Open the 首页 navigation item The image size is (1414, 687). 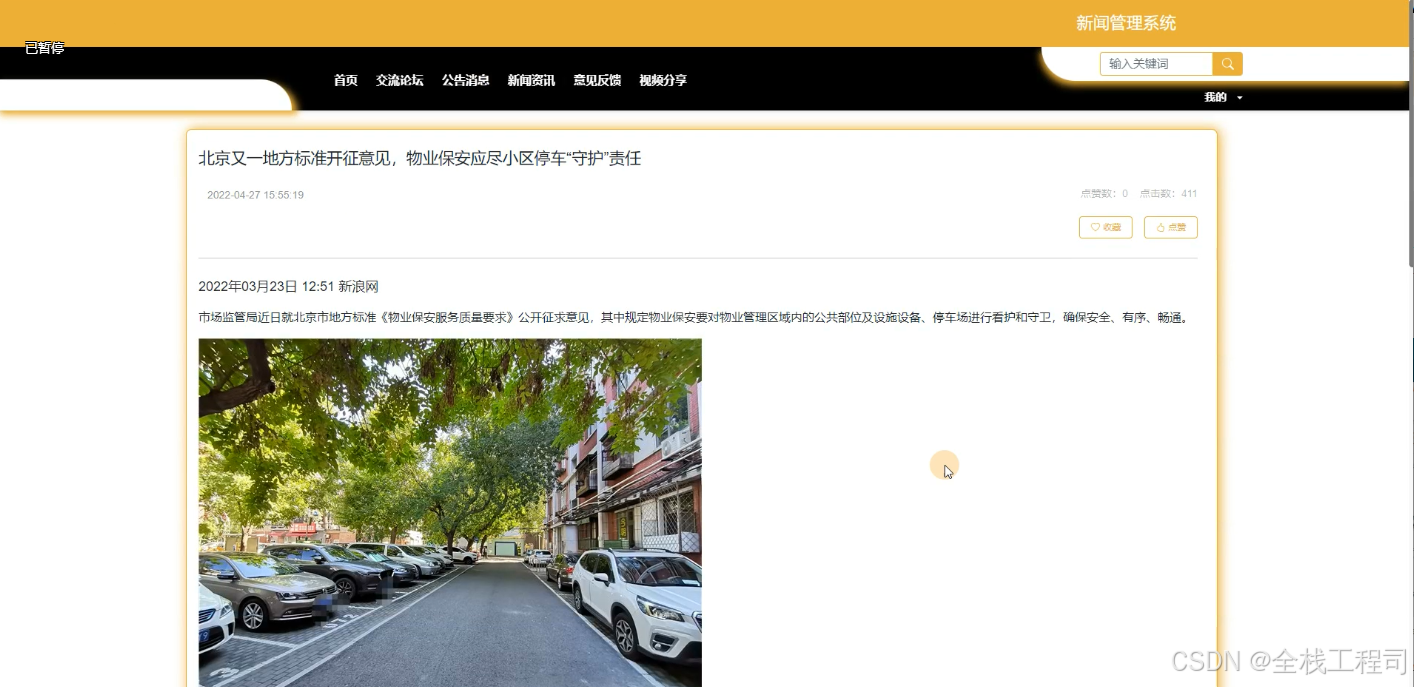click(346, 80)
